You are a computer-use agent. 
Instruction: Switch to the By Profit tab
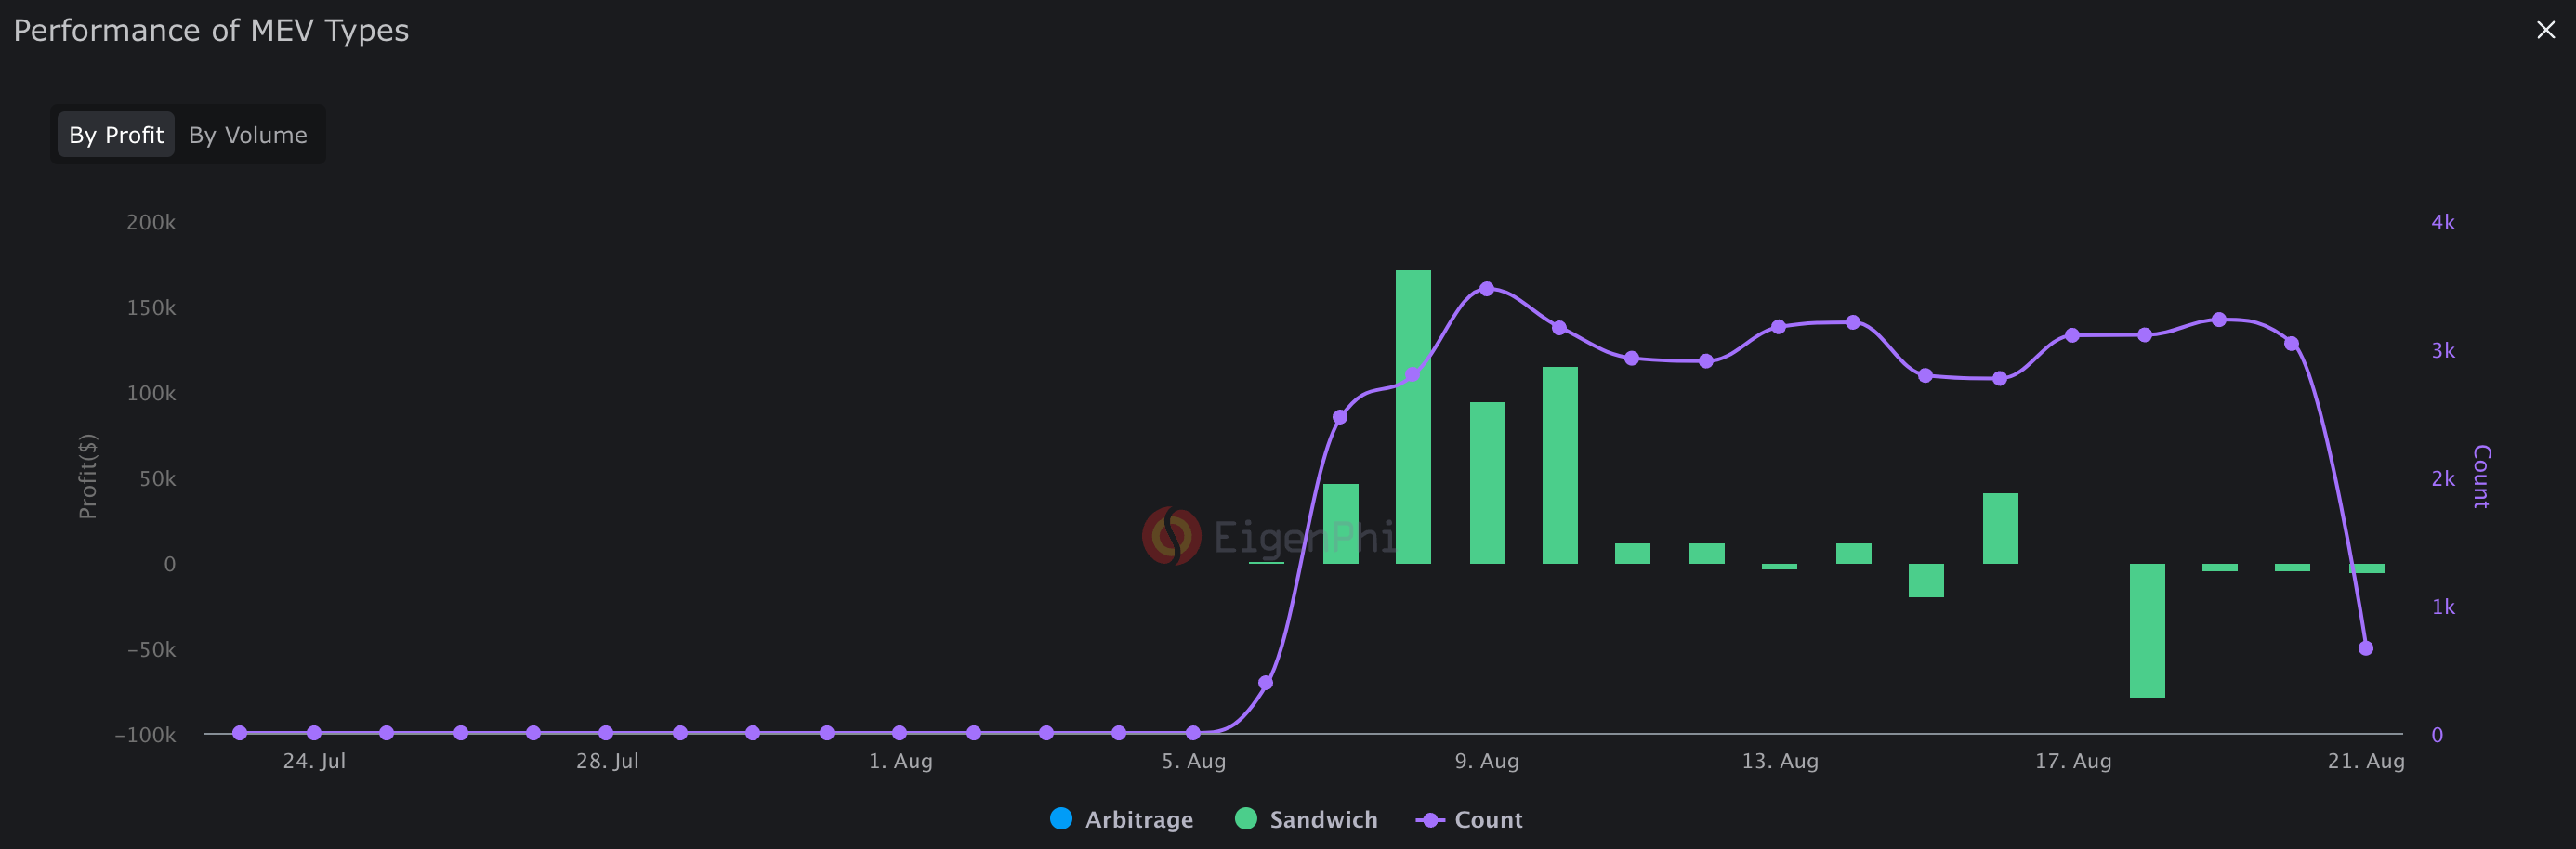[116, 135]
